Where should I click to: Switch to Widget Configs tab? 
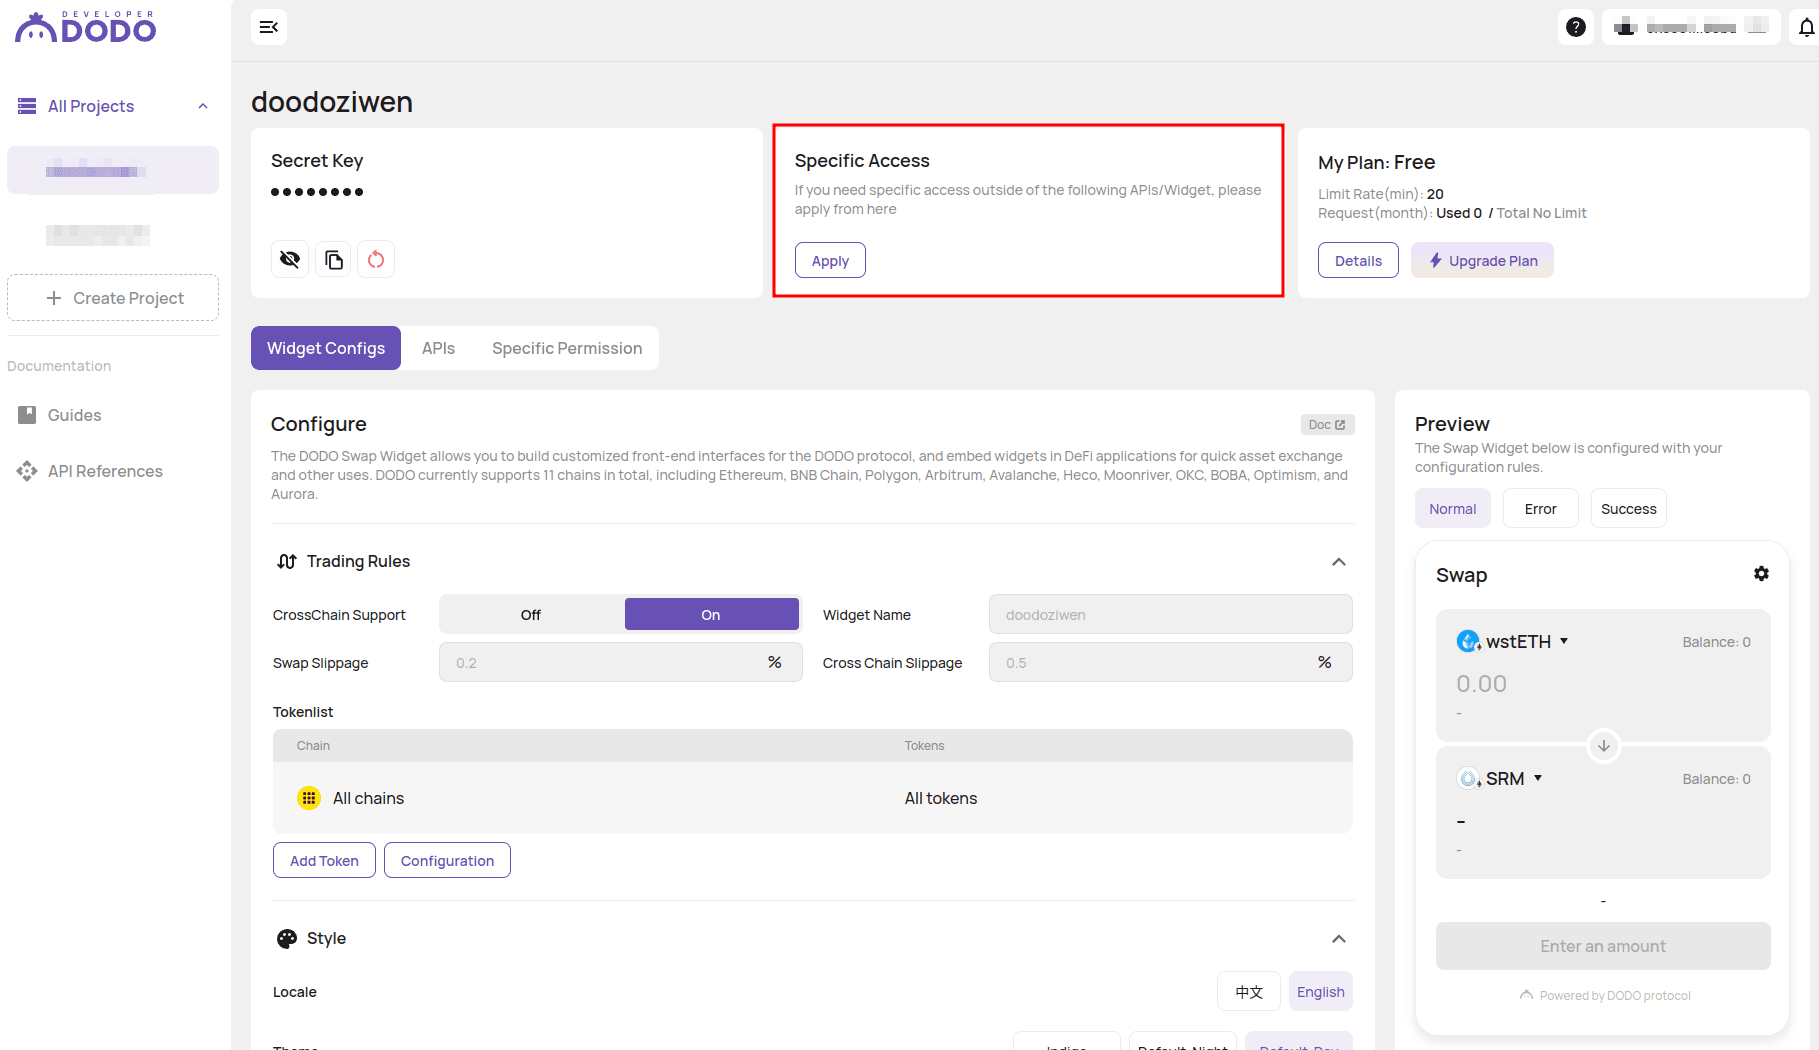click(326, 348)
